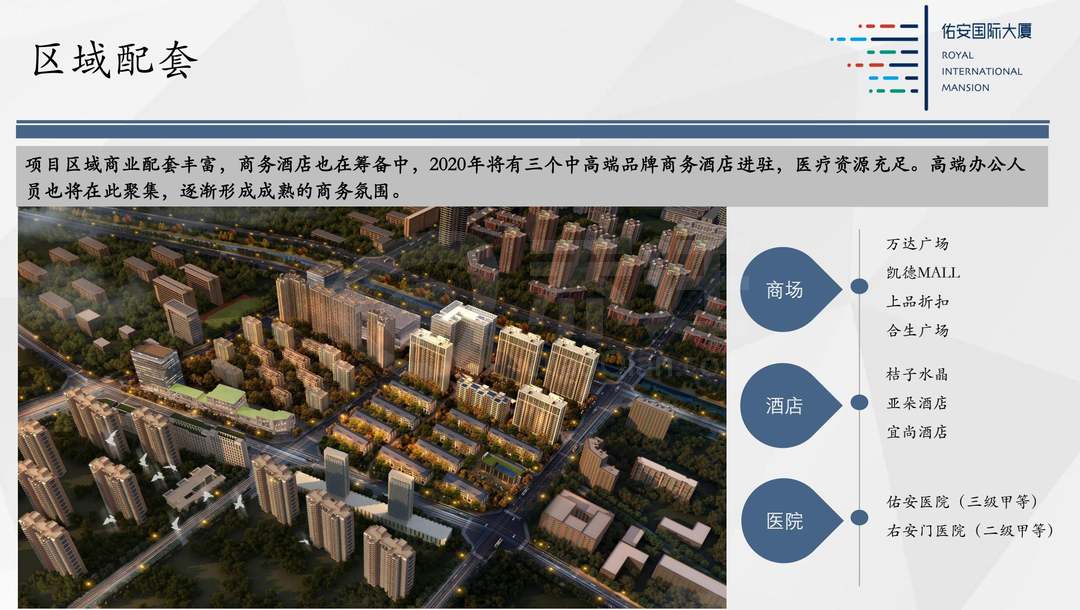The width and height of the screenshot is (1080, 610).
Task: Select the 佑安国际大厦 logo text
Action: coord(986,30)
